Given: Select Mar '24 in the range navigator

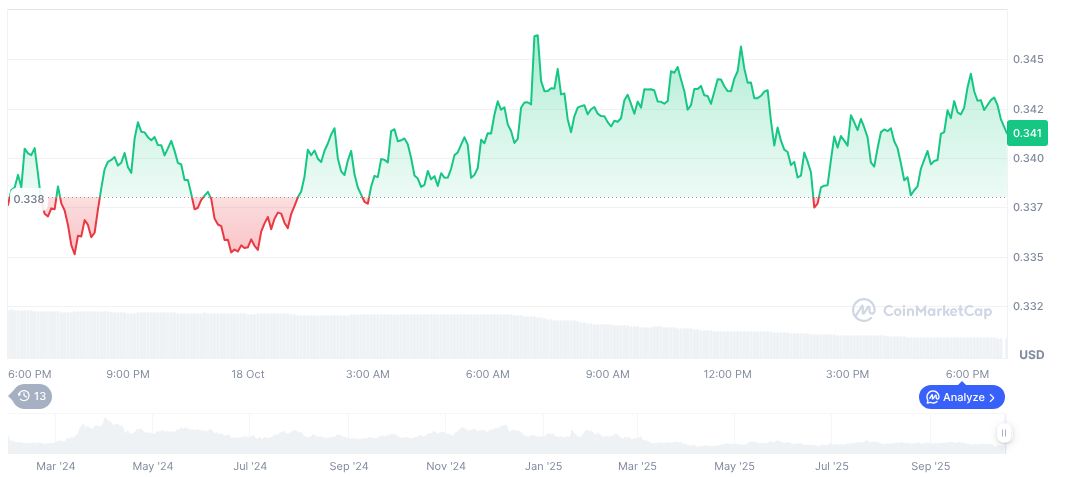Looking at the screenshot, I should 56,466.
